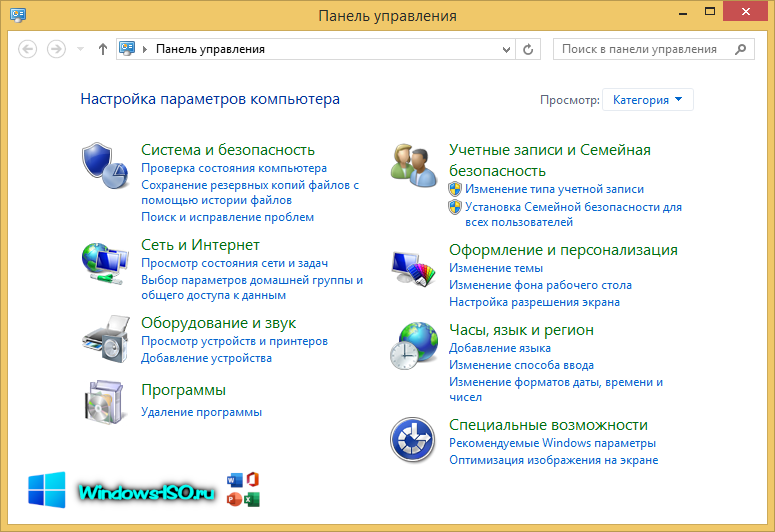Viewport: 775px width, 532px height.
Task: Click Установка Семейной безопасности link
Action: coord(573,214)
